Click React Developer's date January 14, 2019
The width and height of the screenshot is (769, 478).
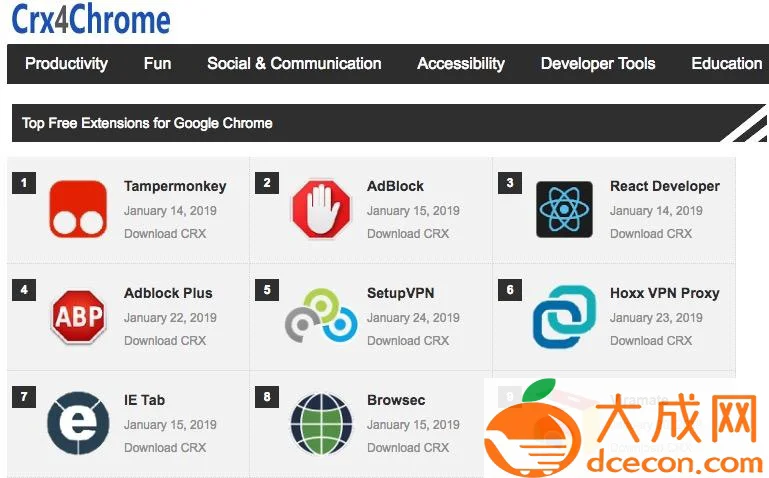coord(656,211)
